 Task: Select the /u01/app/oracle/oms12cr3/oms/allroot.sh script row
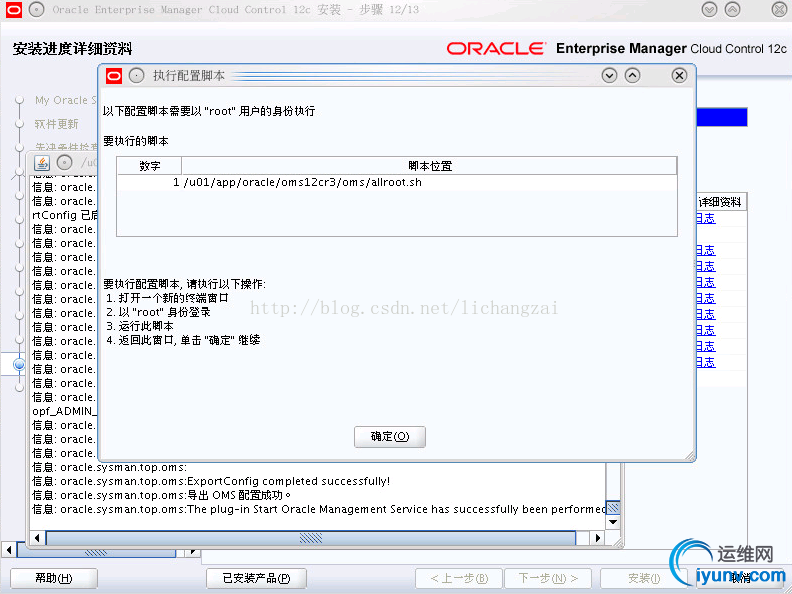point(397,182)
